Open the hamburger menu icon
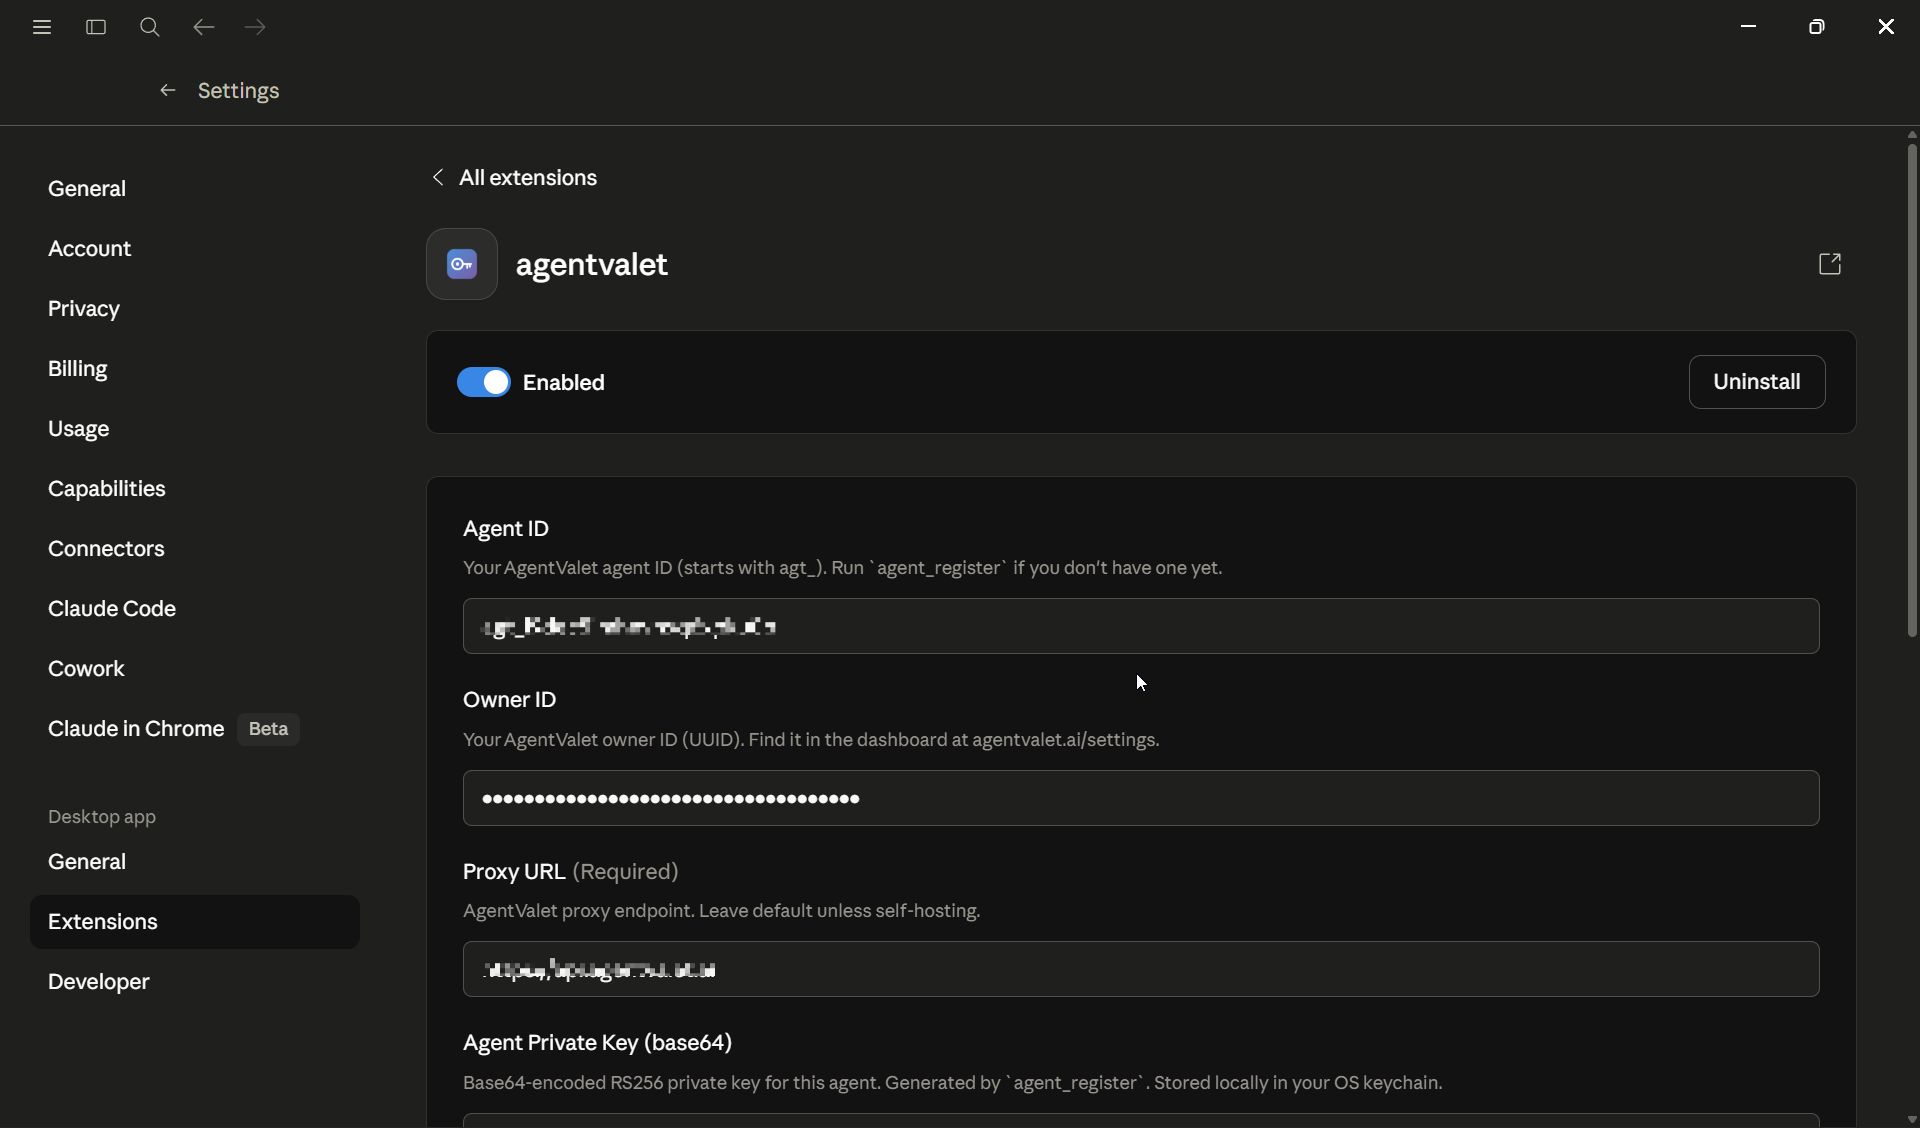 point(42,27)
